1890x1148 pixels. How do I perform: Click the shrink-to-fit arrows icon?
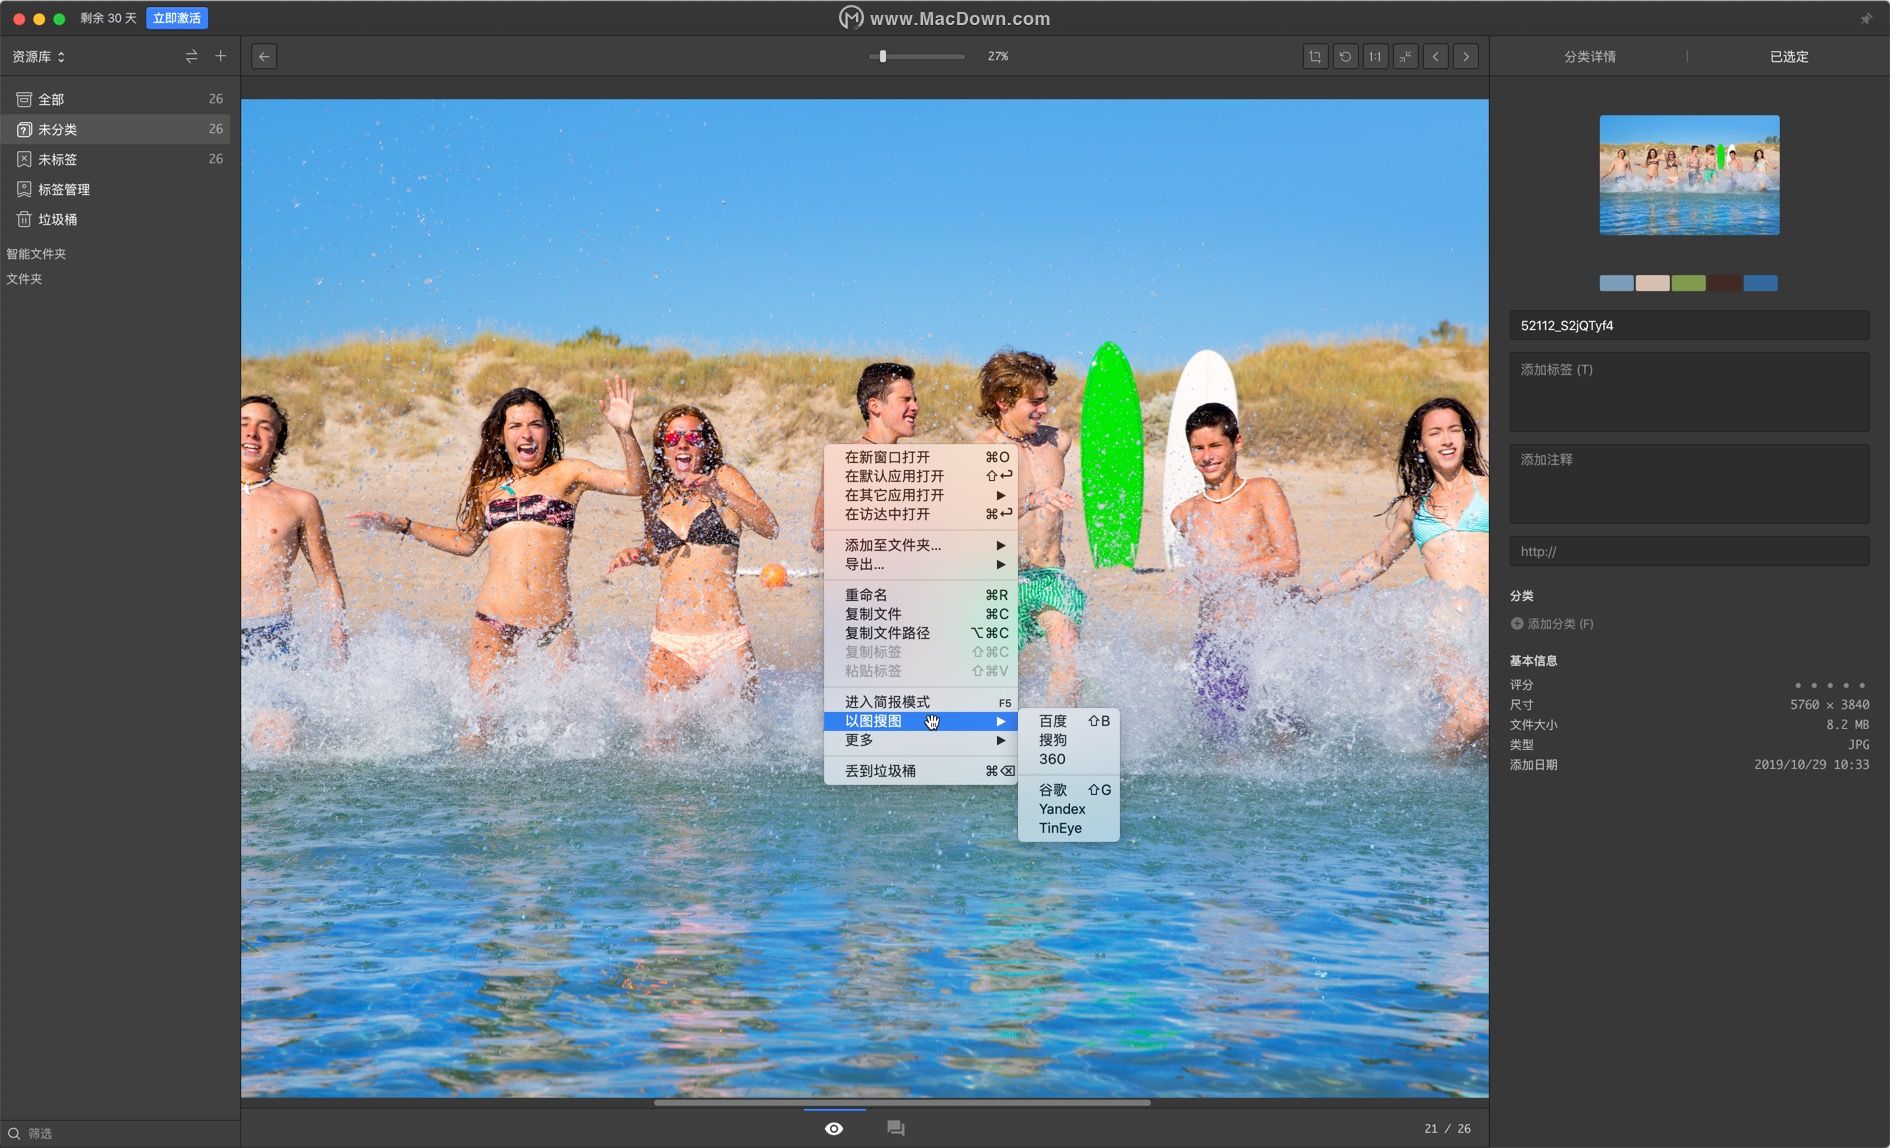pyautogui.click(x=1405, y=57)
